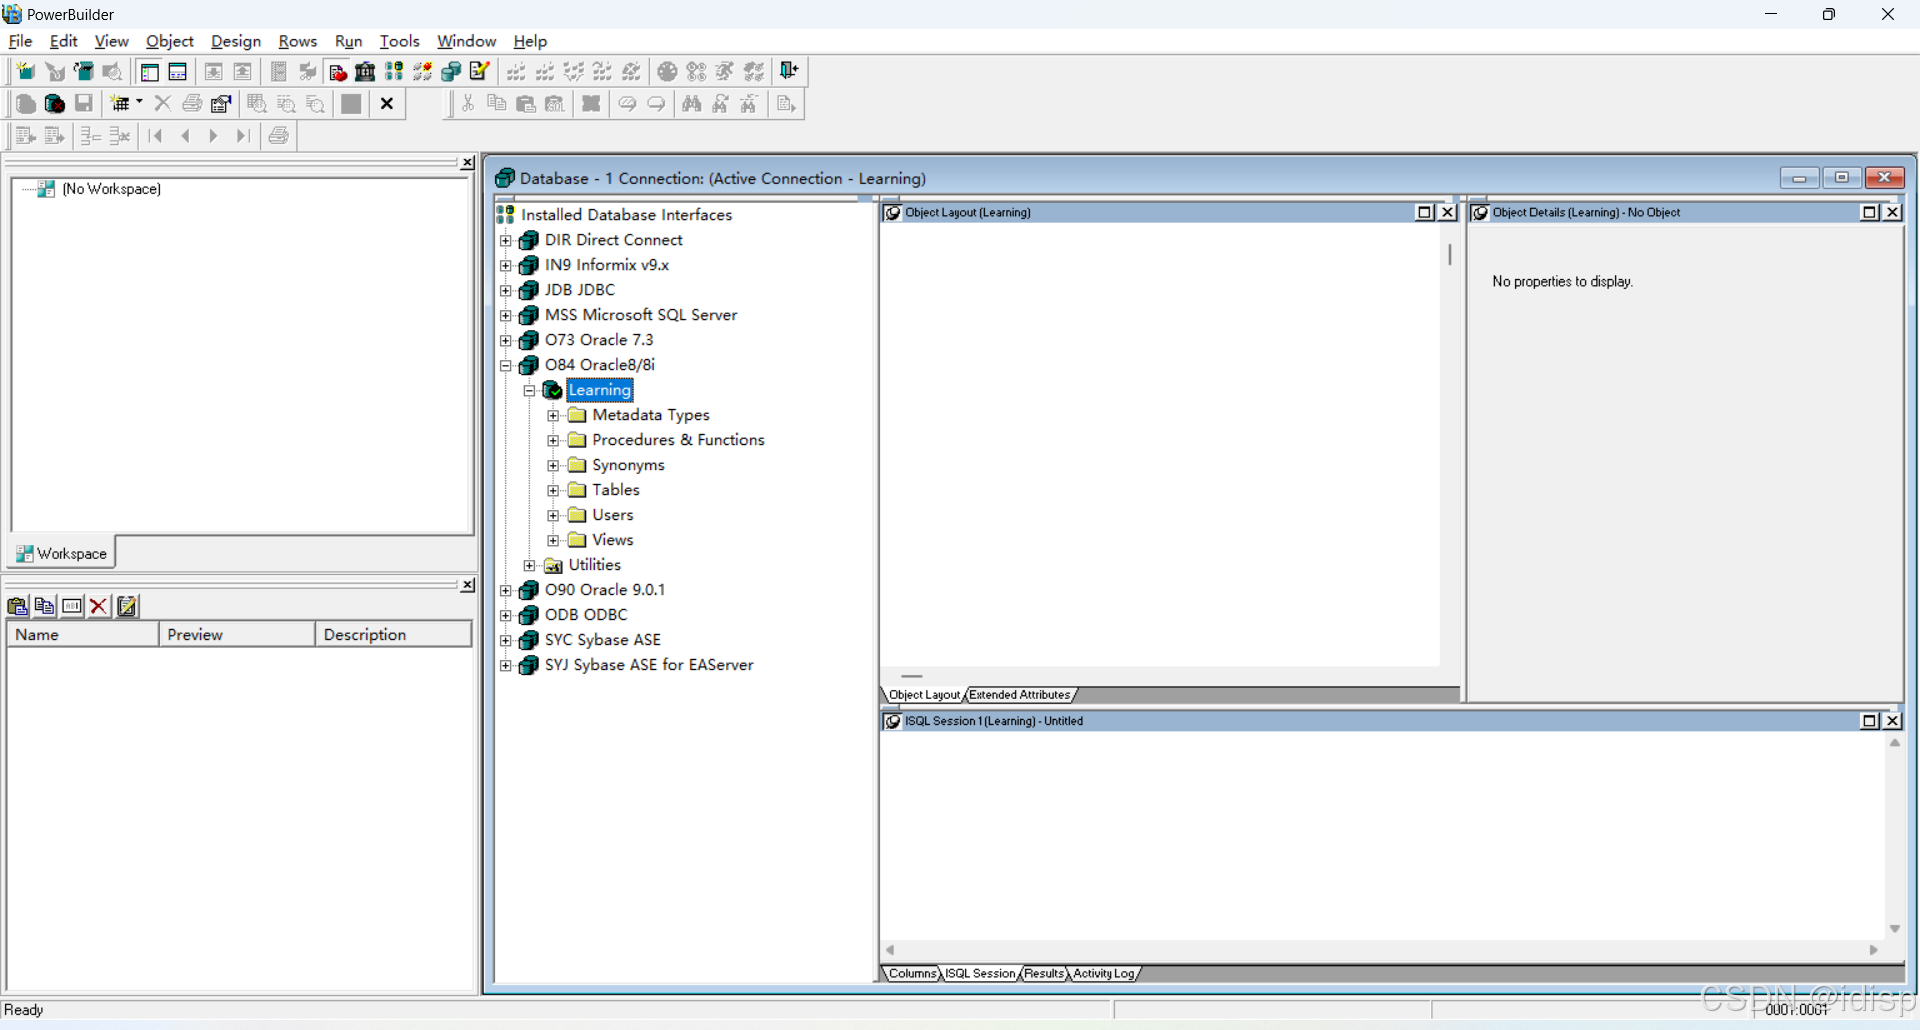Screen dimensions: 1920x1030
Task: Collapse the Learning connection node
Action: click(530, 390)
